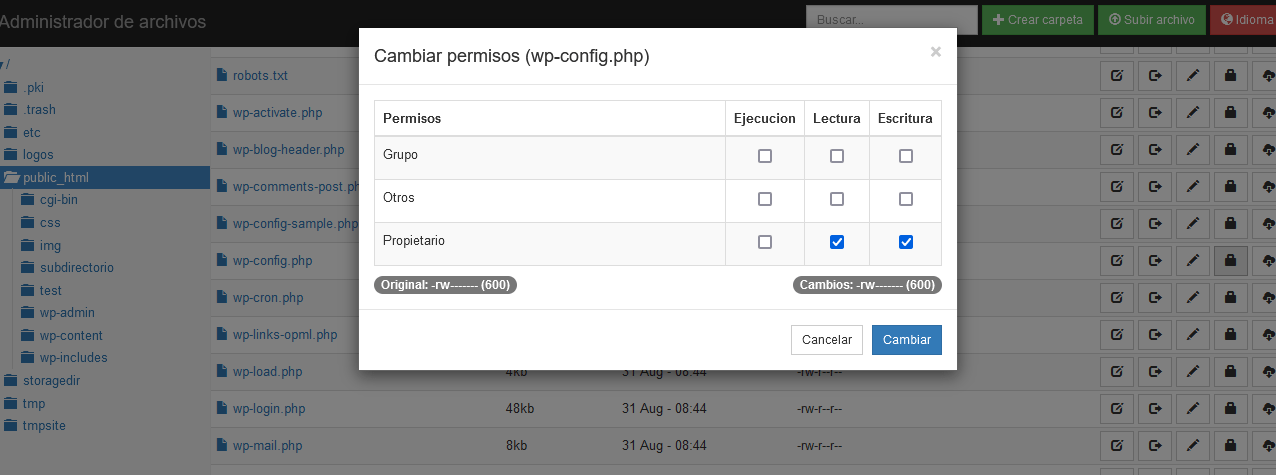This screenshot has width=1276, height=475.
Task: Close the Cambiar permisos dialog with X
Action: pos(936,52)
